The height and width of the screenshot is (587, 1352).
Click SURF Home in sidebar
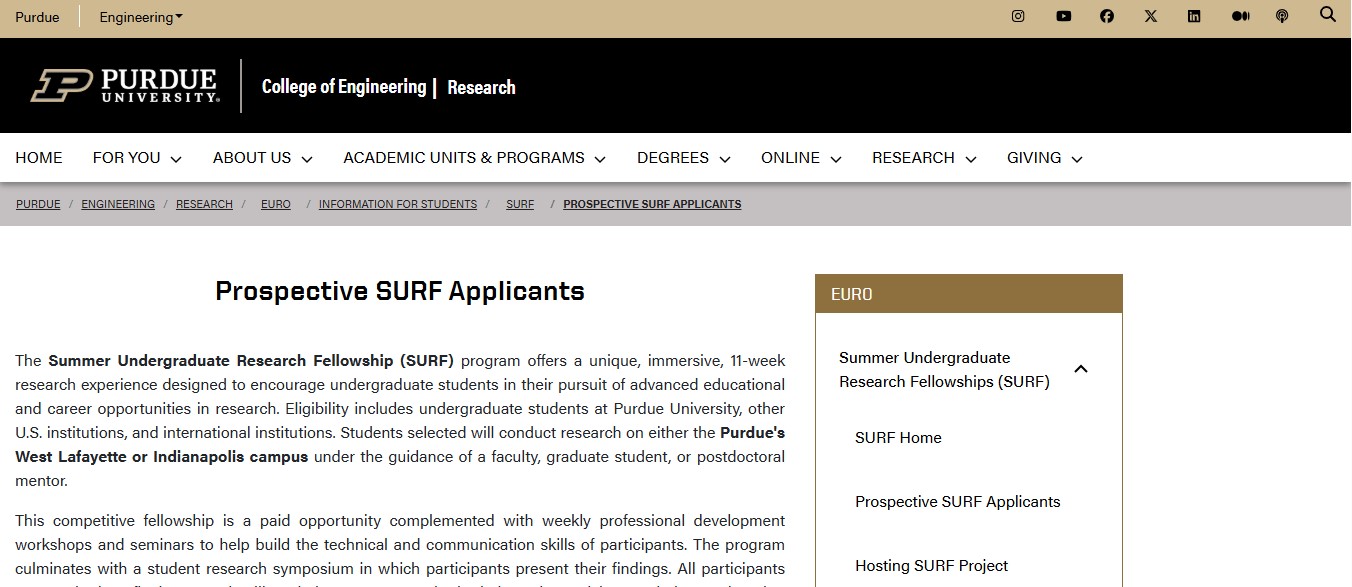[x=898, y=438]
